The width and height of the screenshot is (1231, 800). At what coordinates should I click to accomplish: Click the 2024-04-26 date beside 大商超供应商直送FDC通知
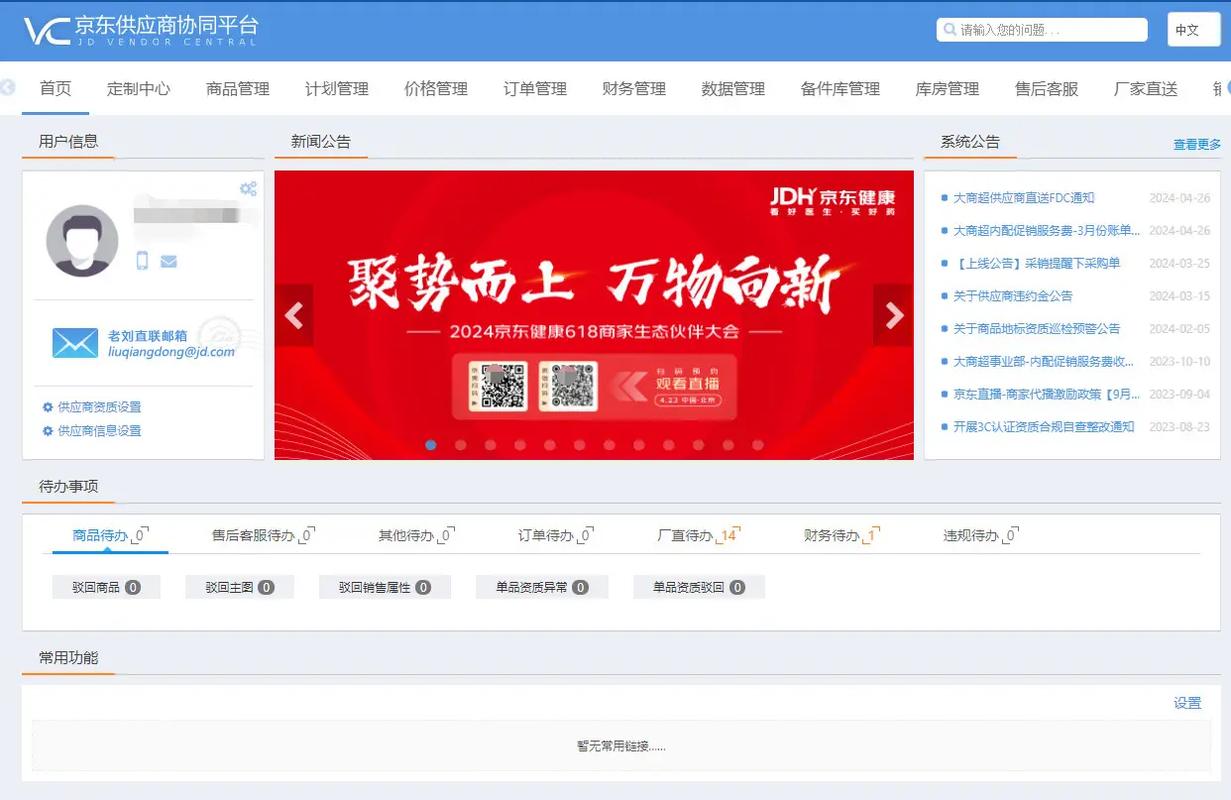1179,198
